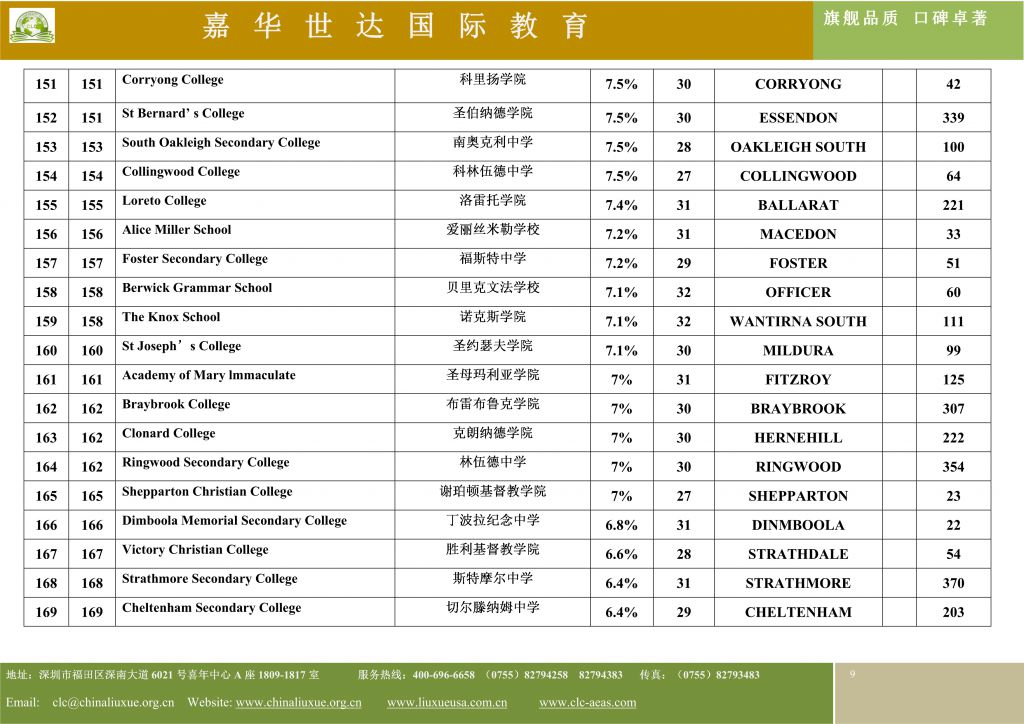The height and width of the screenshot is (724, 1024).
Task: Click the OAKLEIGH SOUTH location cell
Action: 798,147
